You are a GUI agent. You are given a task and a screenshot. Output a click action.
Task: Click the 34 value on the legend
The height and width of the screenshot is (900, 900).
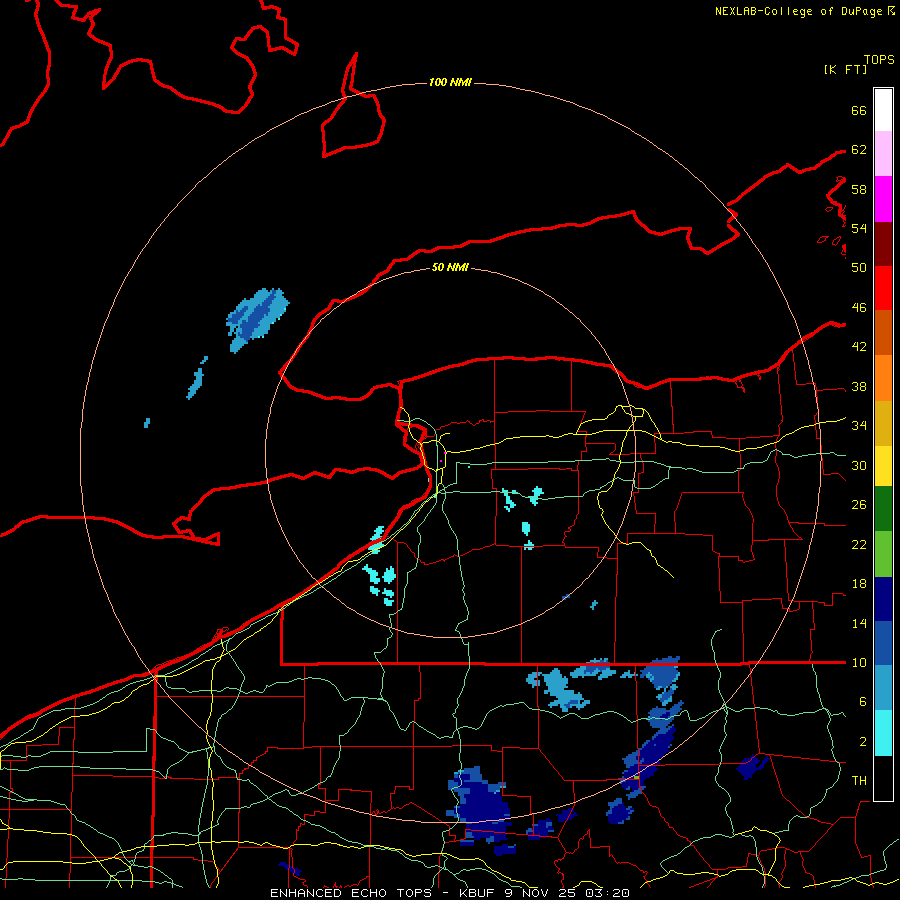tap(859, 425)
